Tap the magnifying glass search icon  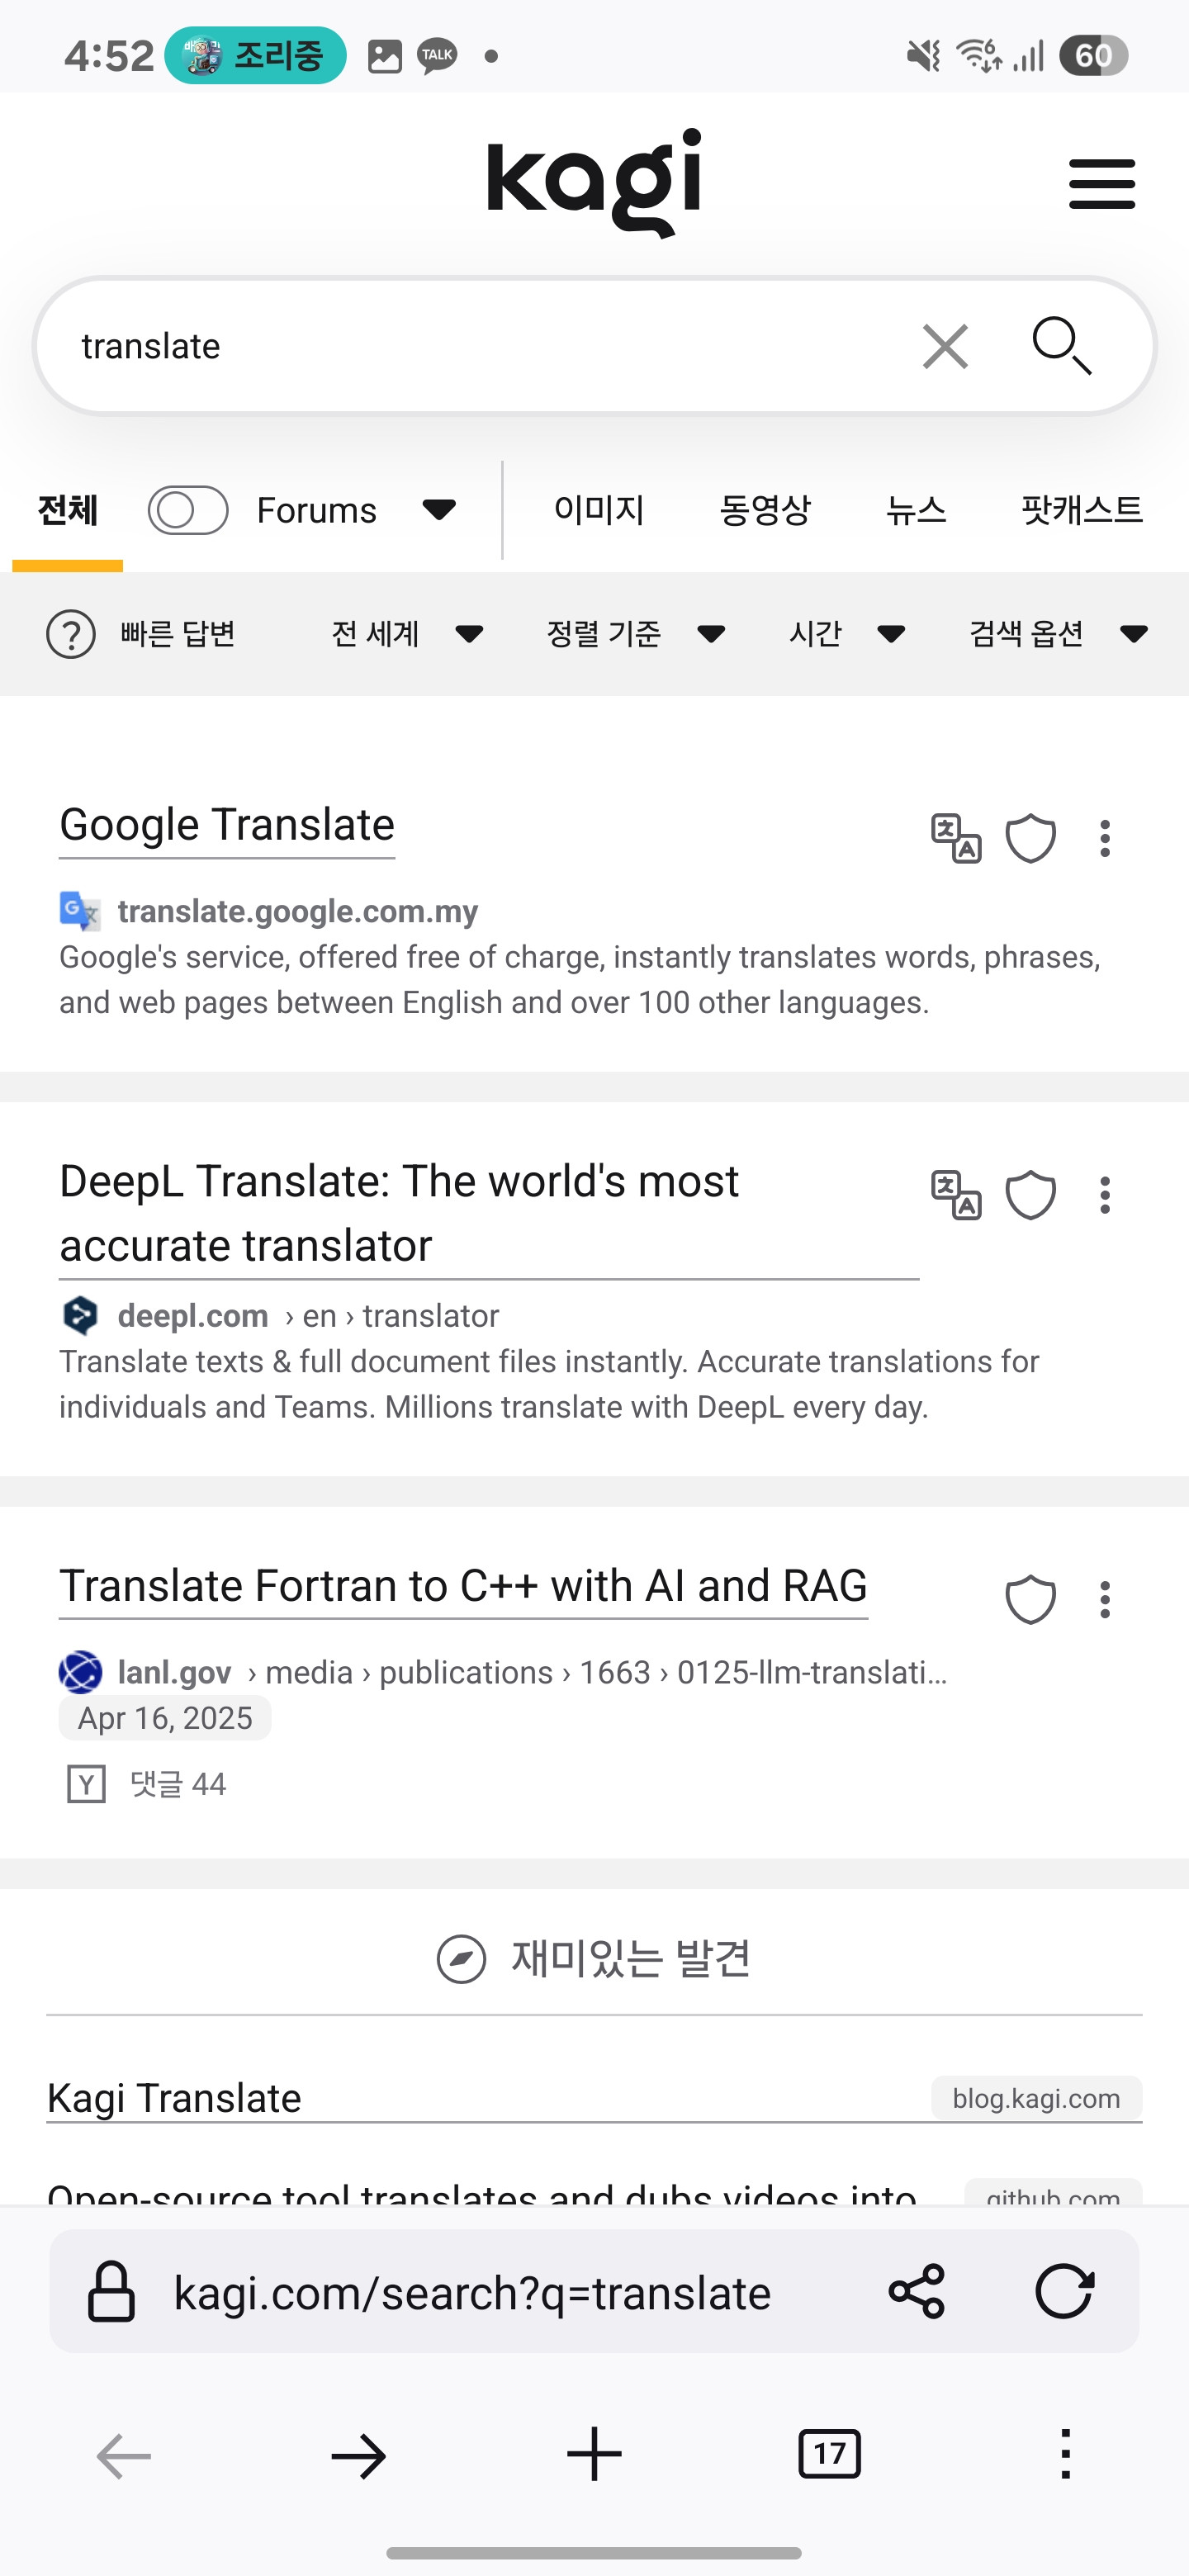pyautogui.click(x=1061, y=346)
